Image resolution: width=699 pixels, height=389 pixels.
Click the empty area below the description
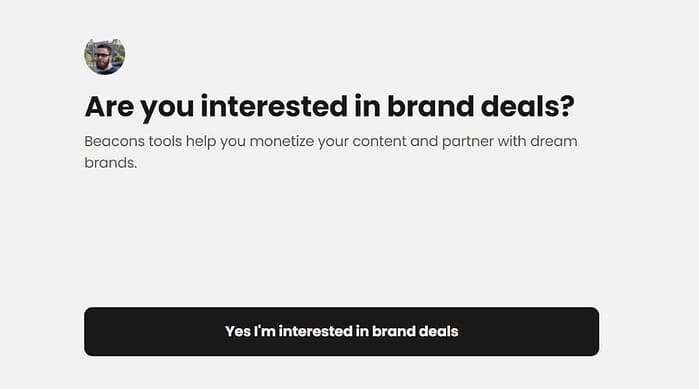pyautogui.click(x=341, y=238)
